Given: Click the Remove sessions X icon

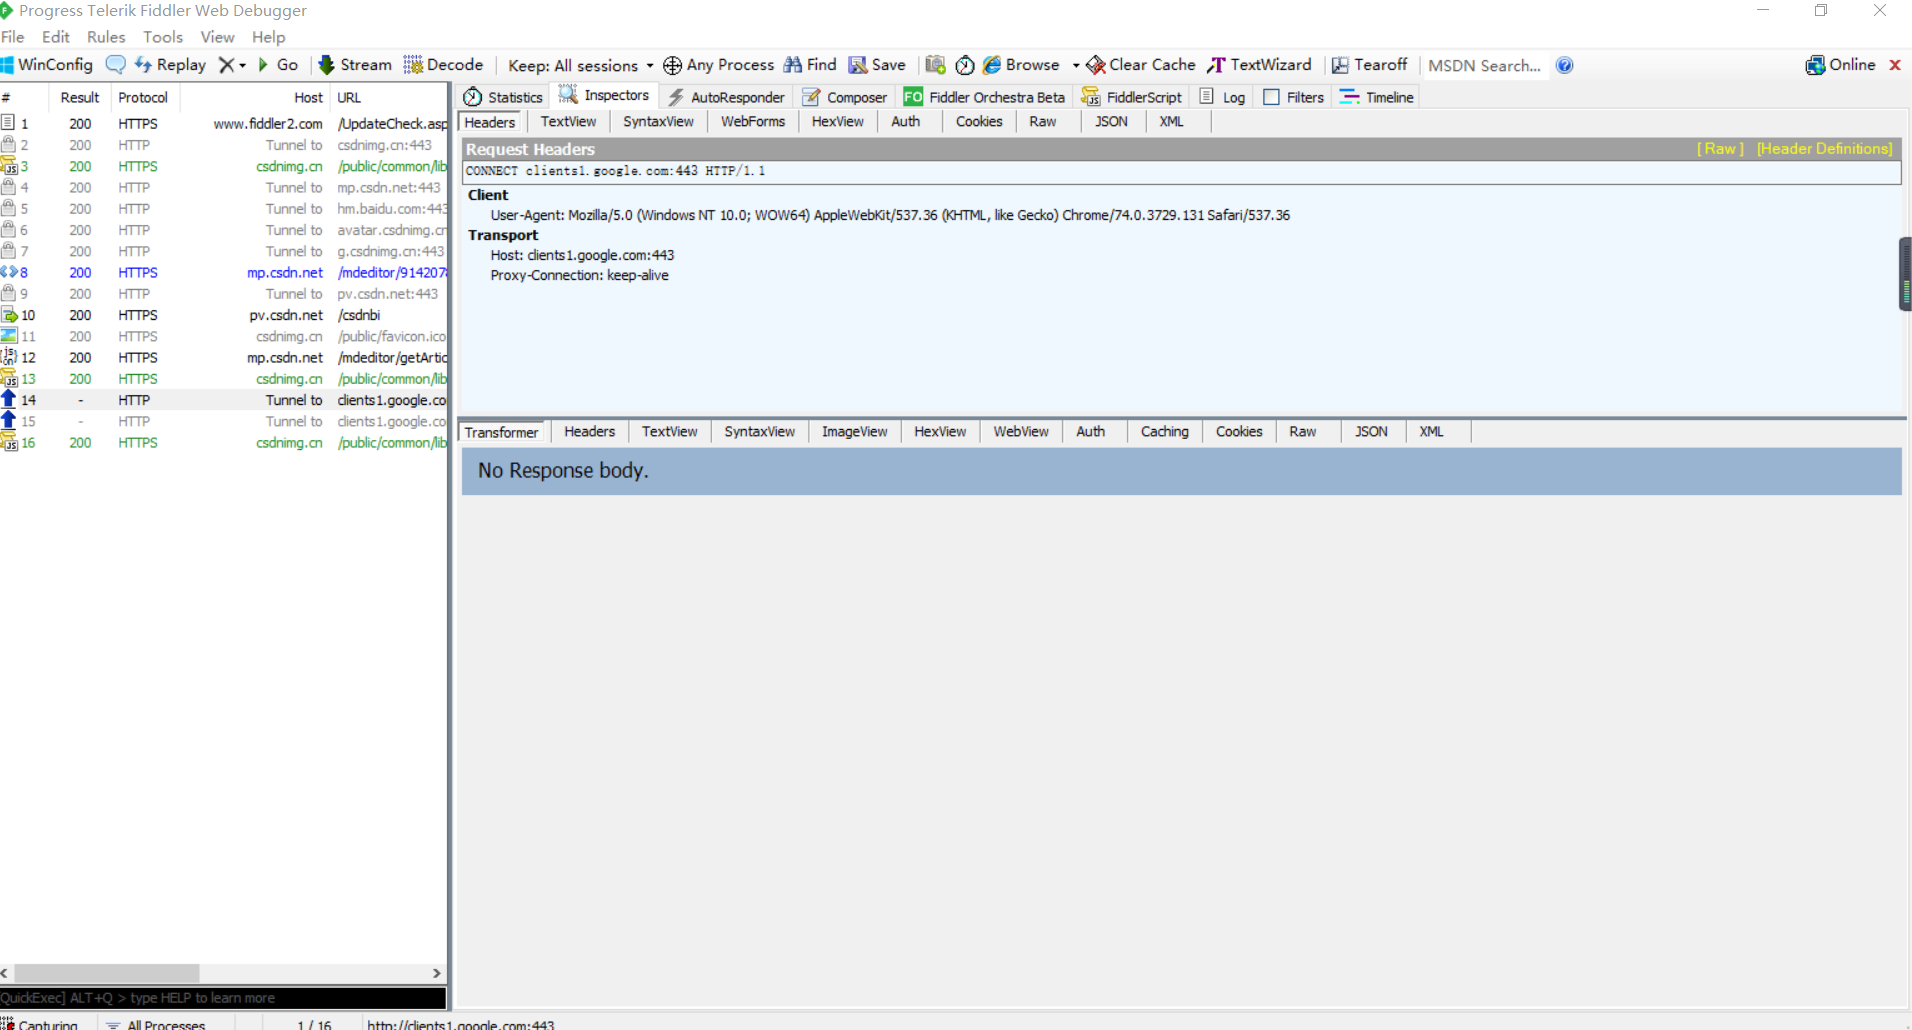Looking at the screenshot, I should [x=226, y=65].
